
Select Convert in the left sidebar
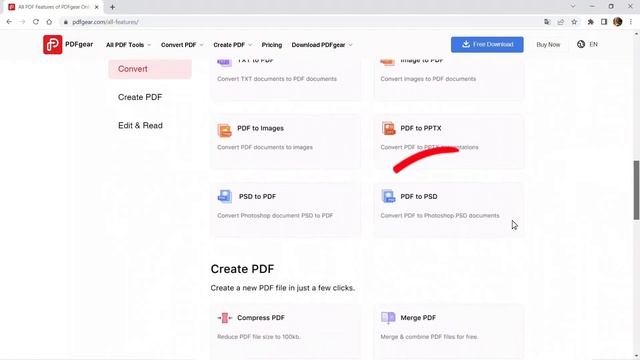150,69
